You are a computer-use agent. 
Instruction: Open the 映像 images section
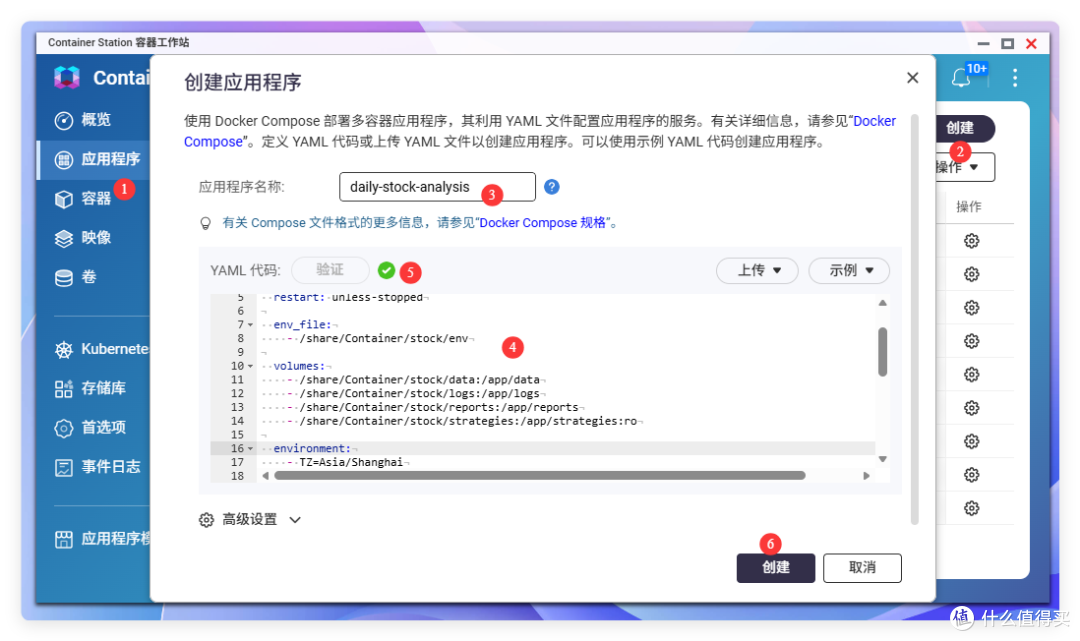(95, 238)
